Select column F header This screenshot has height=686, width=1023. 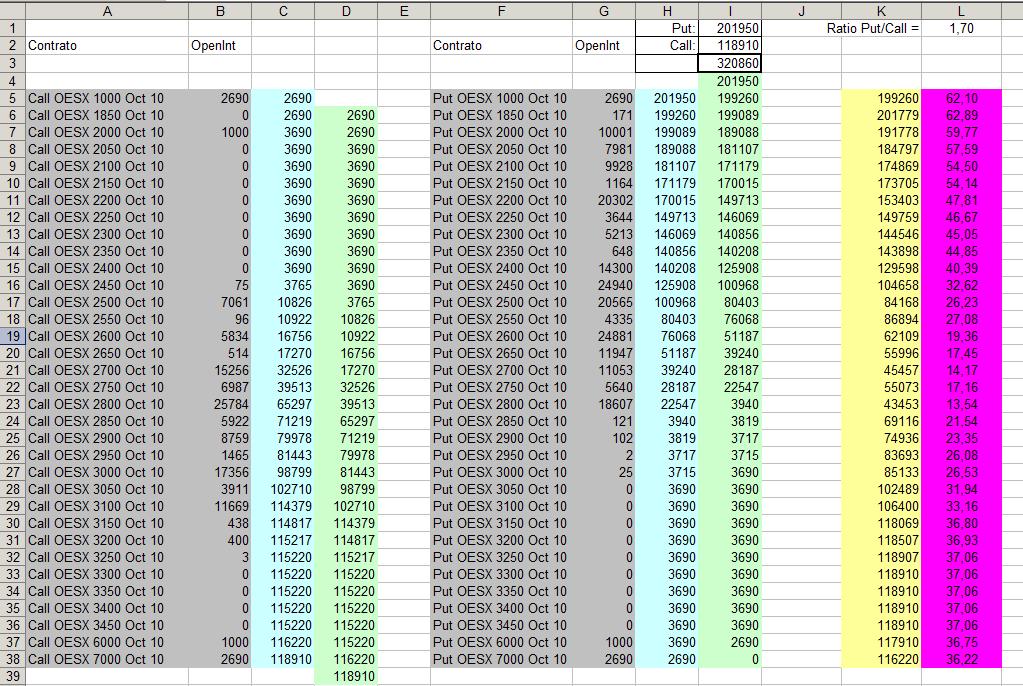501,11
